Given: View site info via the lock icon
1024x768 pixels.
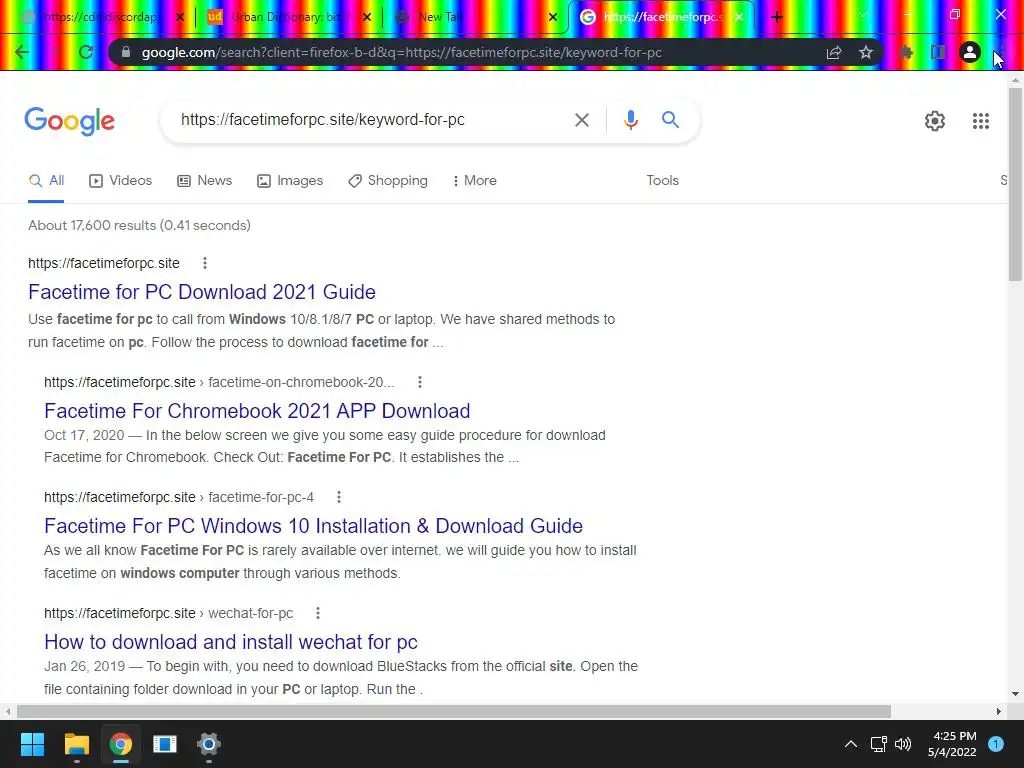Looking at the screenshot, I should coord(126,52).
